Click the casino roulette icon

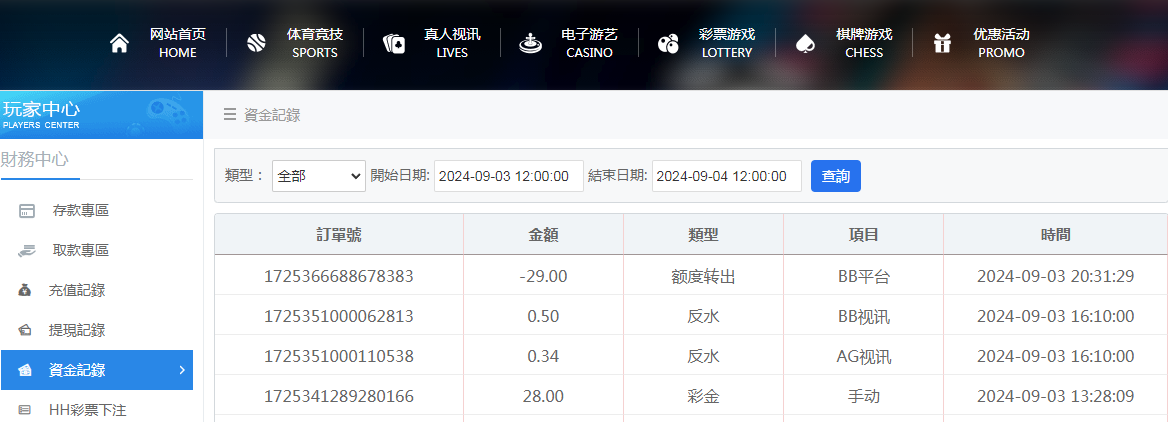(530, 43)
